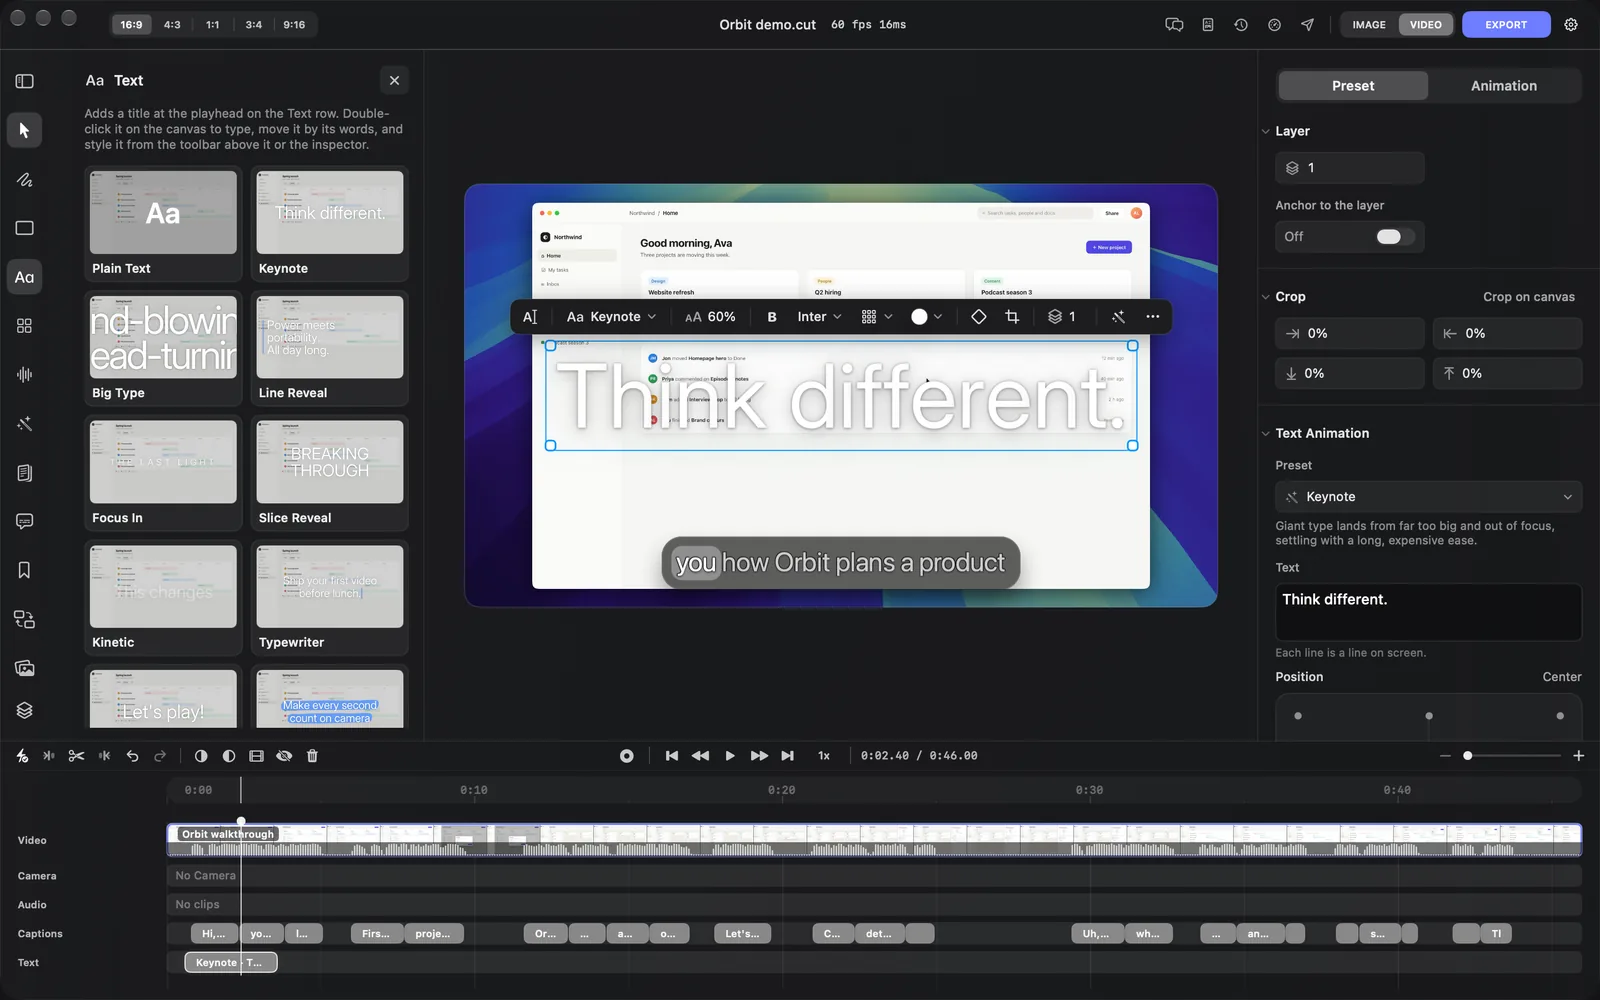1600x1000 pixels.
Task: Select 4:3 aspect ratio
Action: click(172, 25)
